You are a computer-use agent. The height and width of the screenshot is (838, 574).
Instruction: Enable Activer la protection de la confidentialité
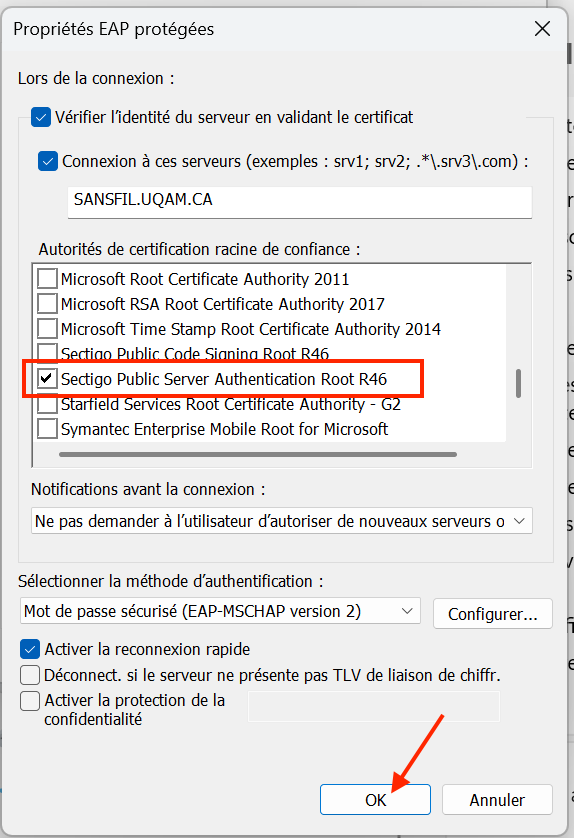[x=30, y=701]
